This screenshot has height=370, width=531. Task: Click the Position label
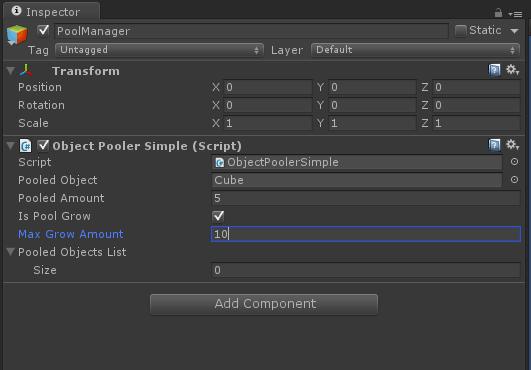click(x=40, y=87)
